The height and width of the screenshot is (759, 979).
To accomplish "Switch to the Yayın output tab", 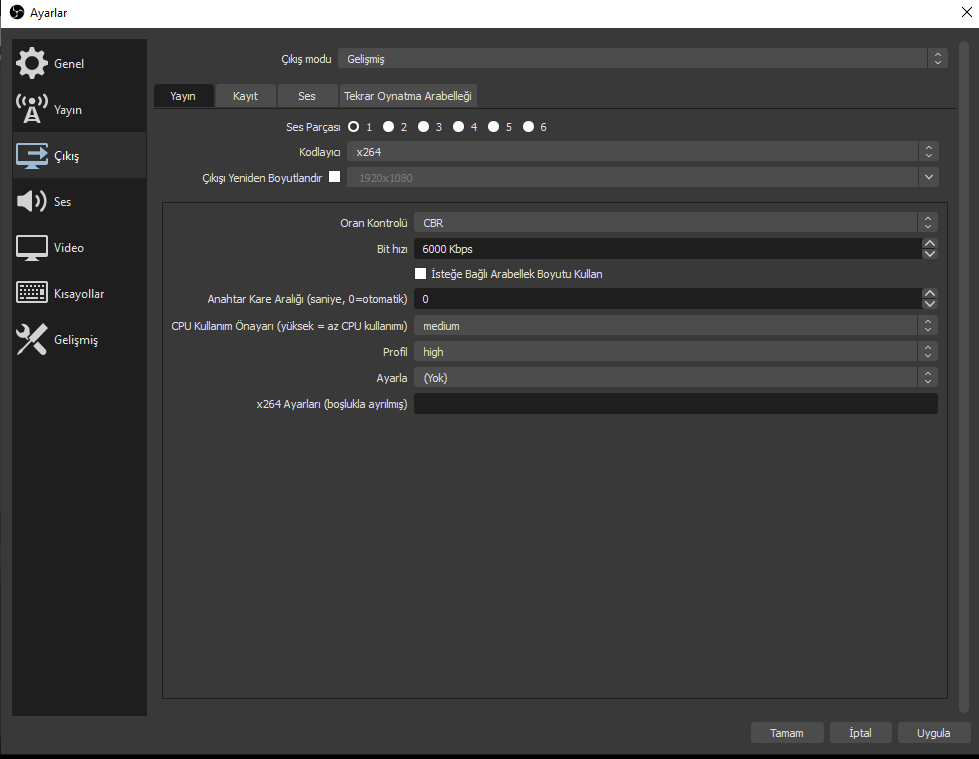I will pos(183,96).
